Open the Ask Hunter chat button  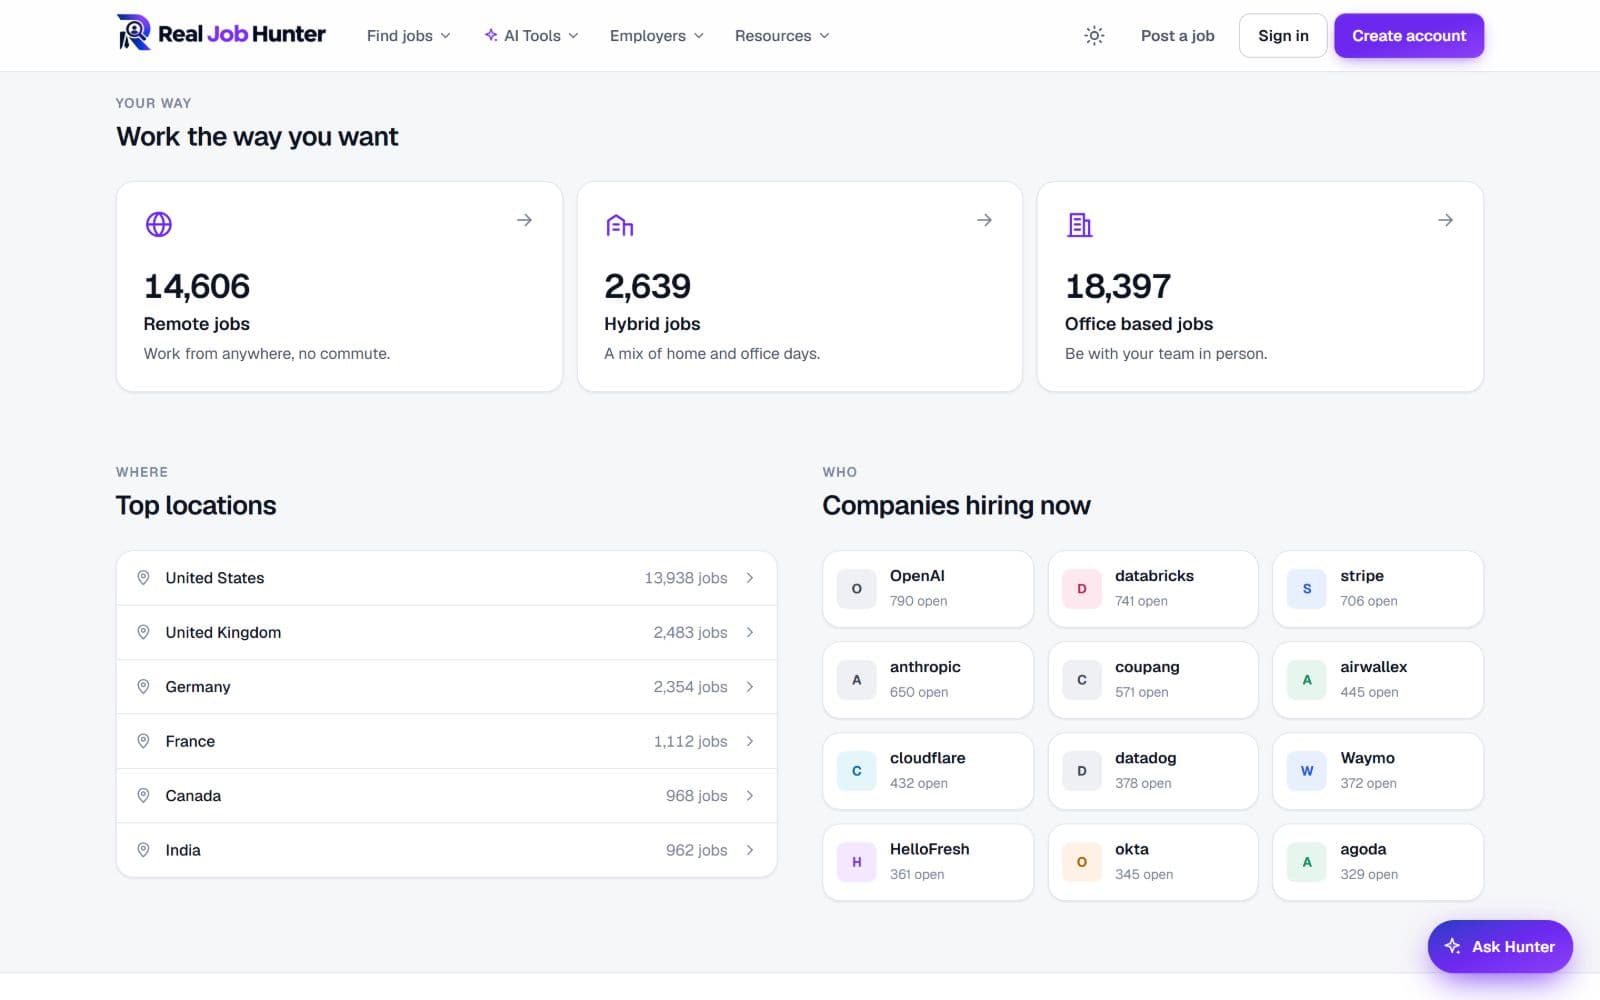[x=1499, y=946]
